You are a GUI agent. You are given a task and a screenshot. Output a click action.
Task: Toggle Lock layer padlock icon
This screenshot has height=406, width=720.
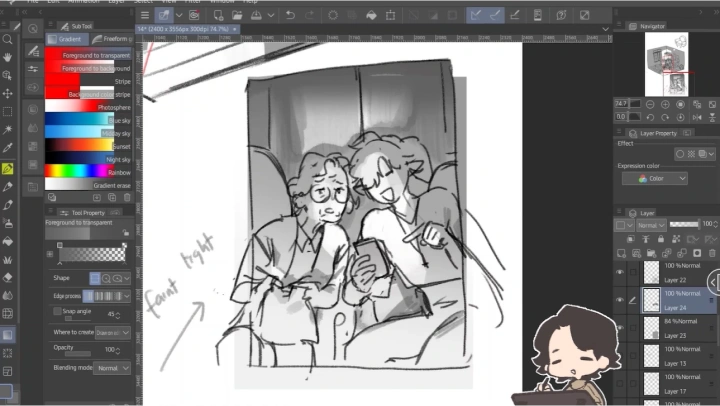pyautogui.click(x=661, y=239)
